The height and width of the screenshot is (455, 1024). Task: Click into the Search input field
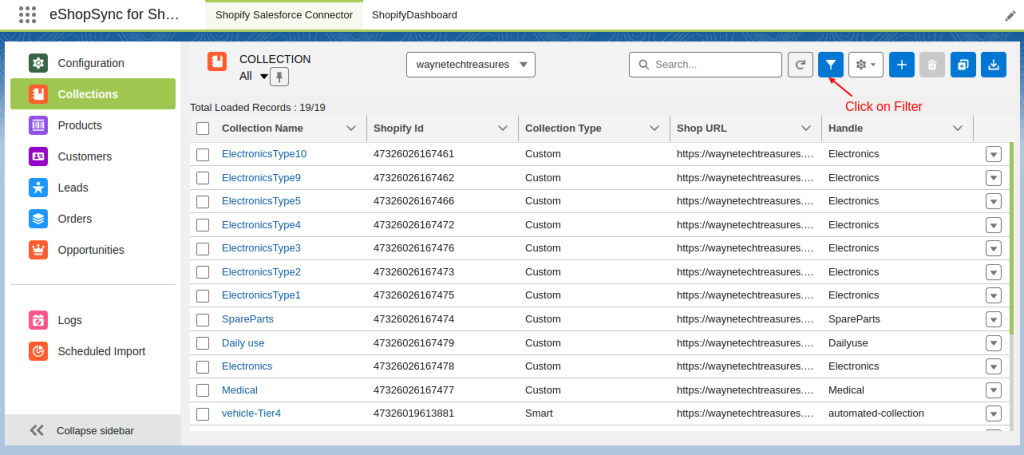pyautogui.click(x=705, y=65)
